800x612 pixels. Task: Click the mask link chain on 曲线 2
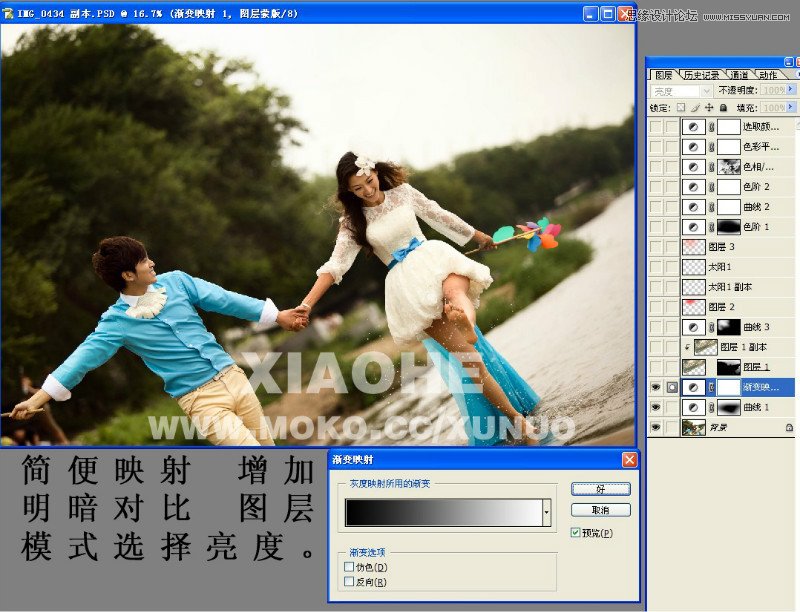[711, 207]
